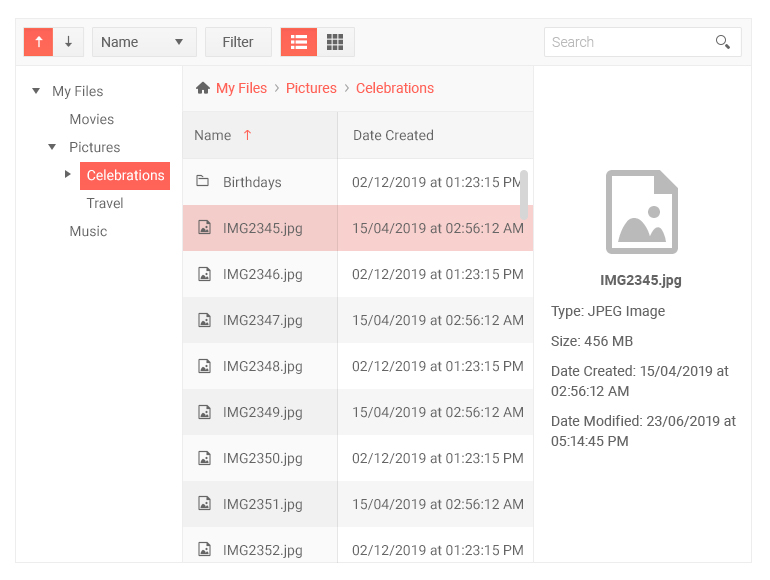
Task: Click the large image preview thumbnail
Action: coord(642,212)
